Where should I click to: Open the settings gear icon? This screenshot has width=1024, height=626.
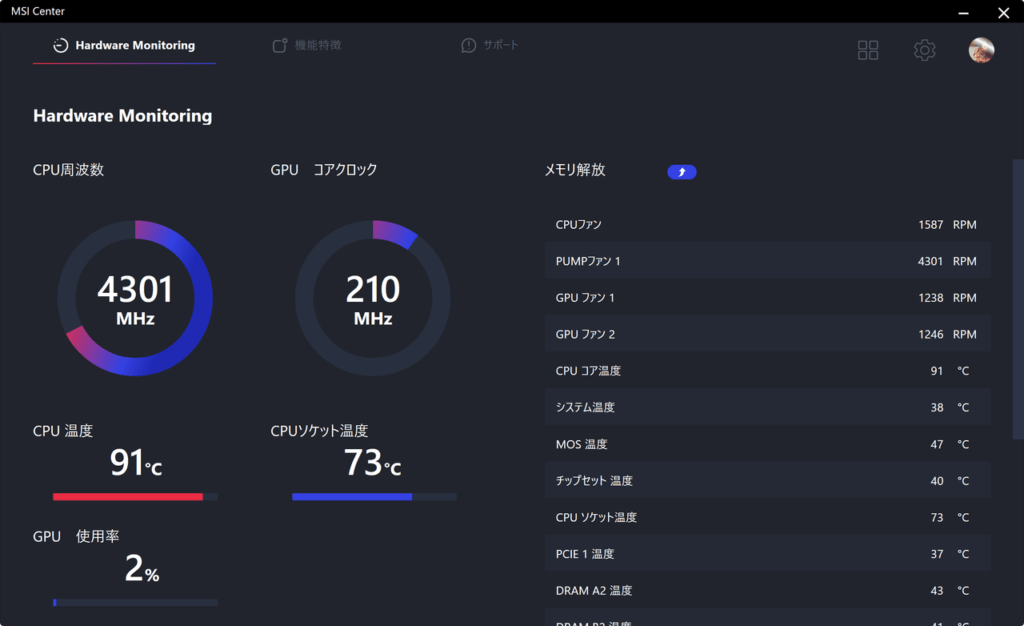click(924, 50)
